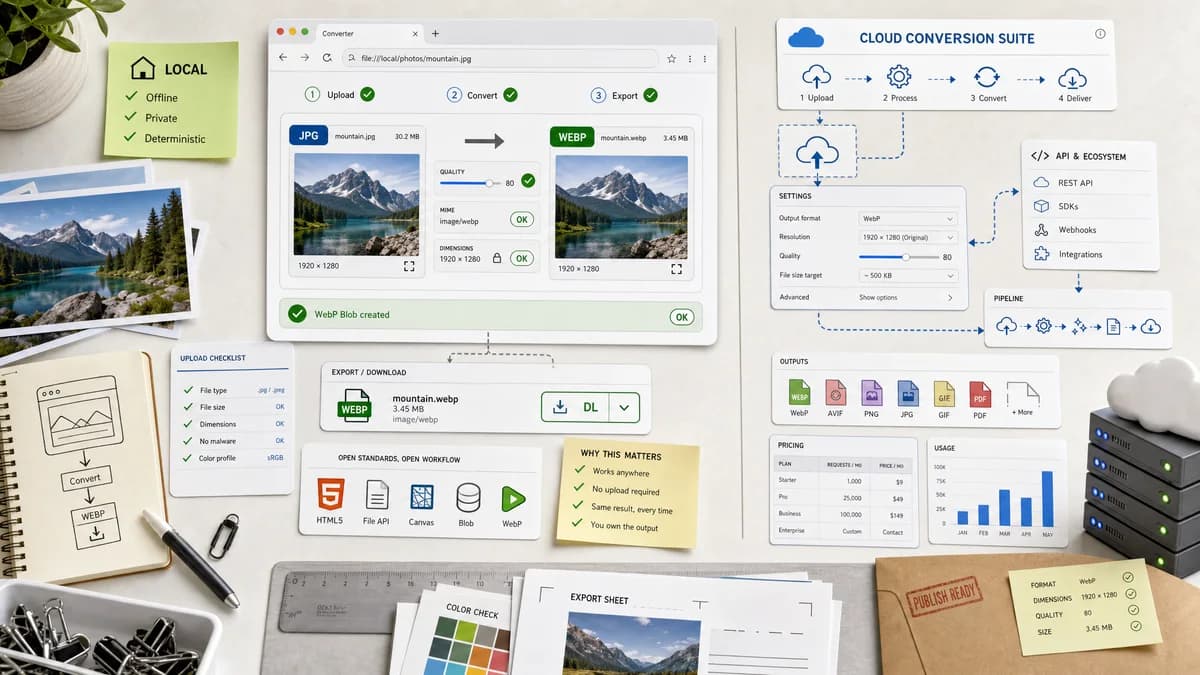Expand the mountain.jpg preview to fullscreen

[409, 267]
